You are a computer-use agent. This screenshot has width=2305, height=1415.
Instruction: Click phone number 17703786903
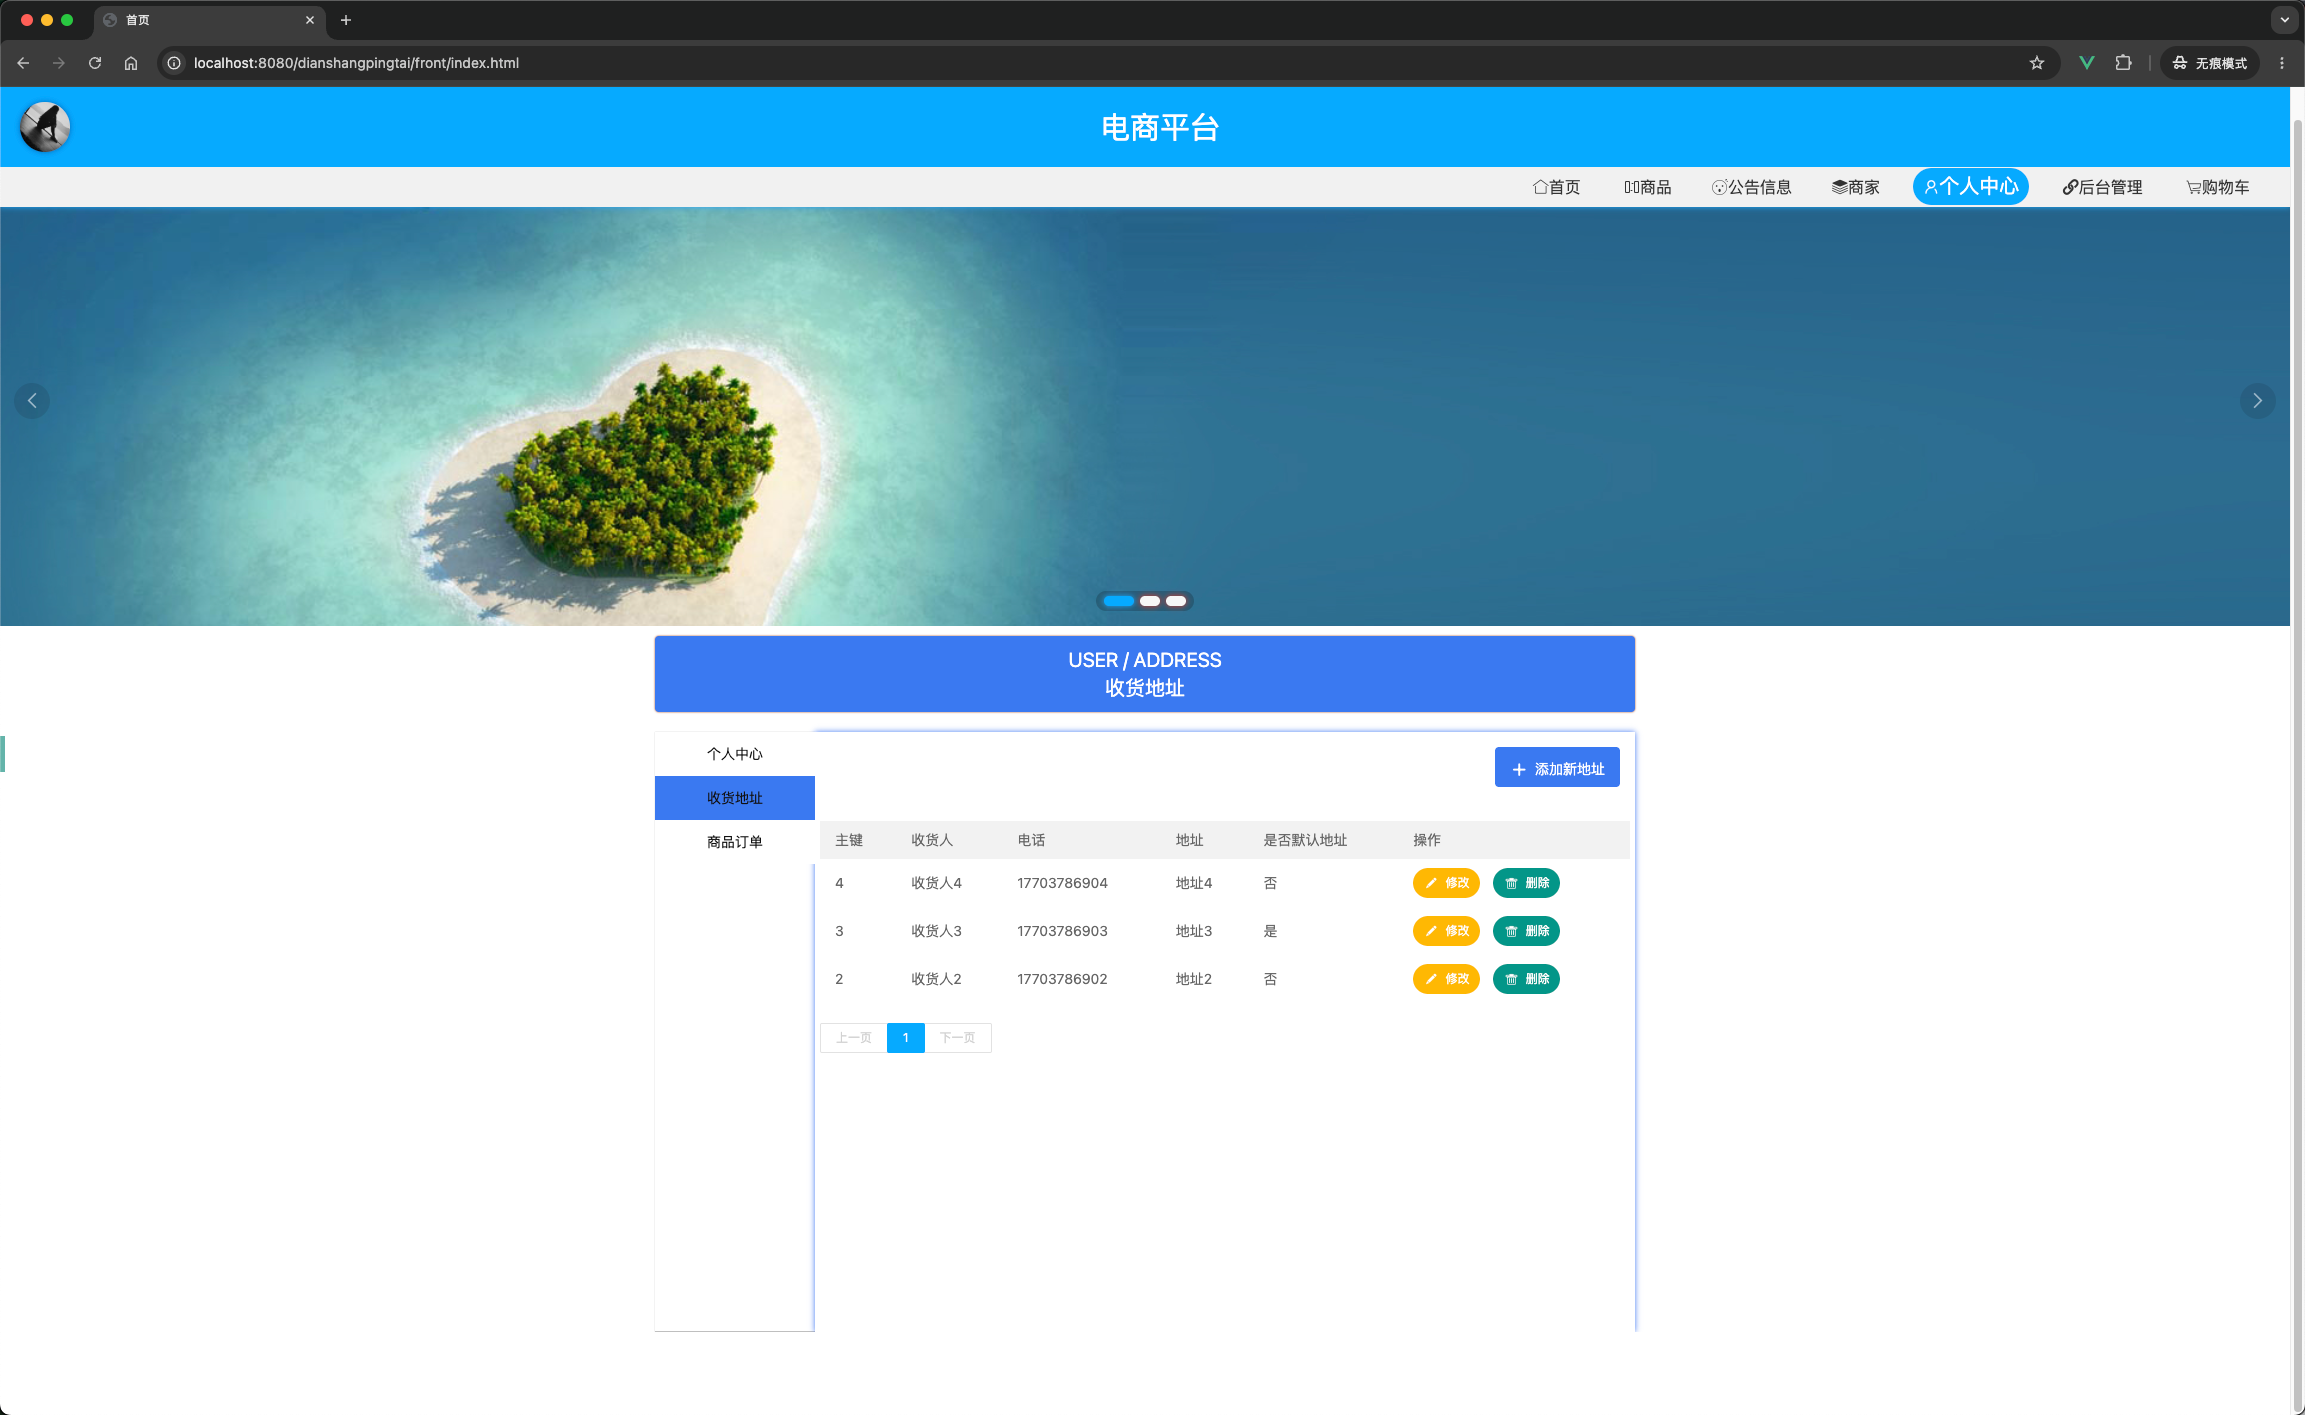point(1062,931)
